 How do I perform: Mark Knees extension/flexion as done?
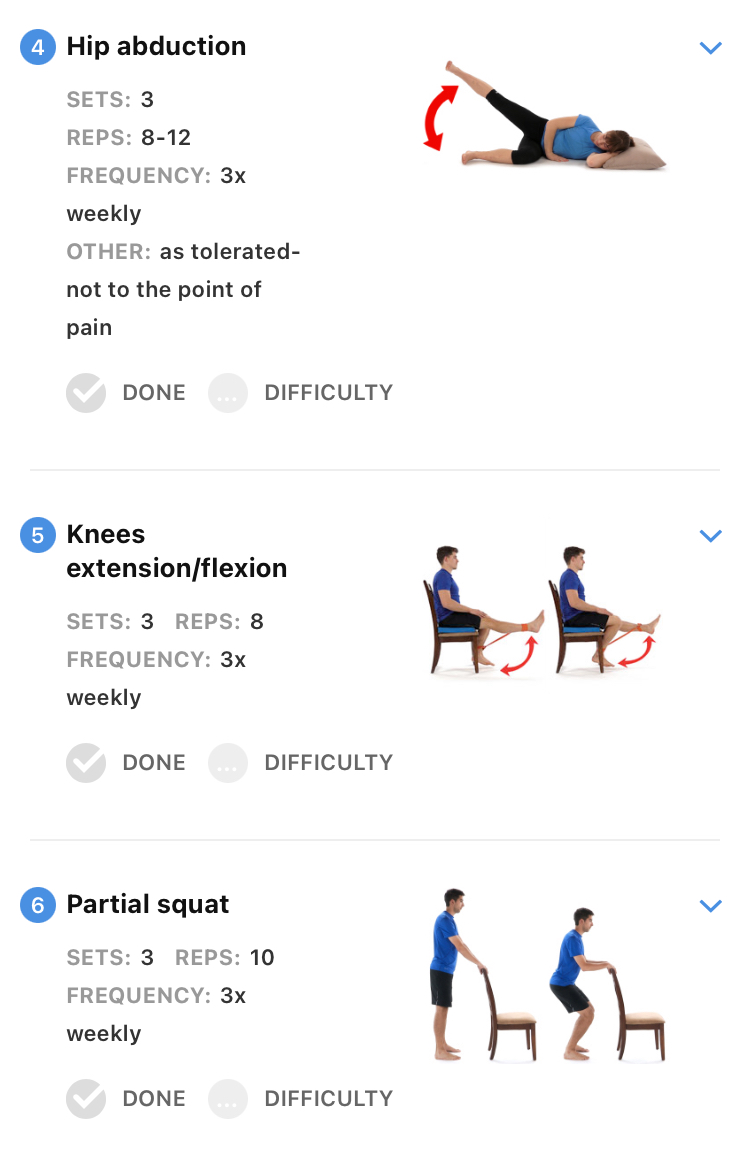coord(86,763)
